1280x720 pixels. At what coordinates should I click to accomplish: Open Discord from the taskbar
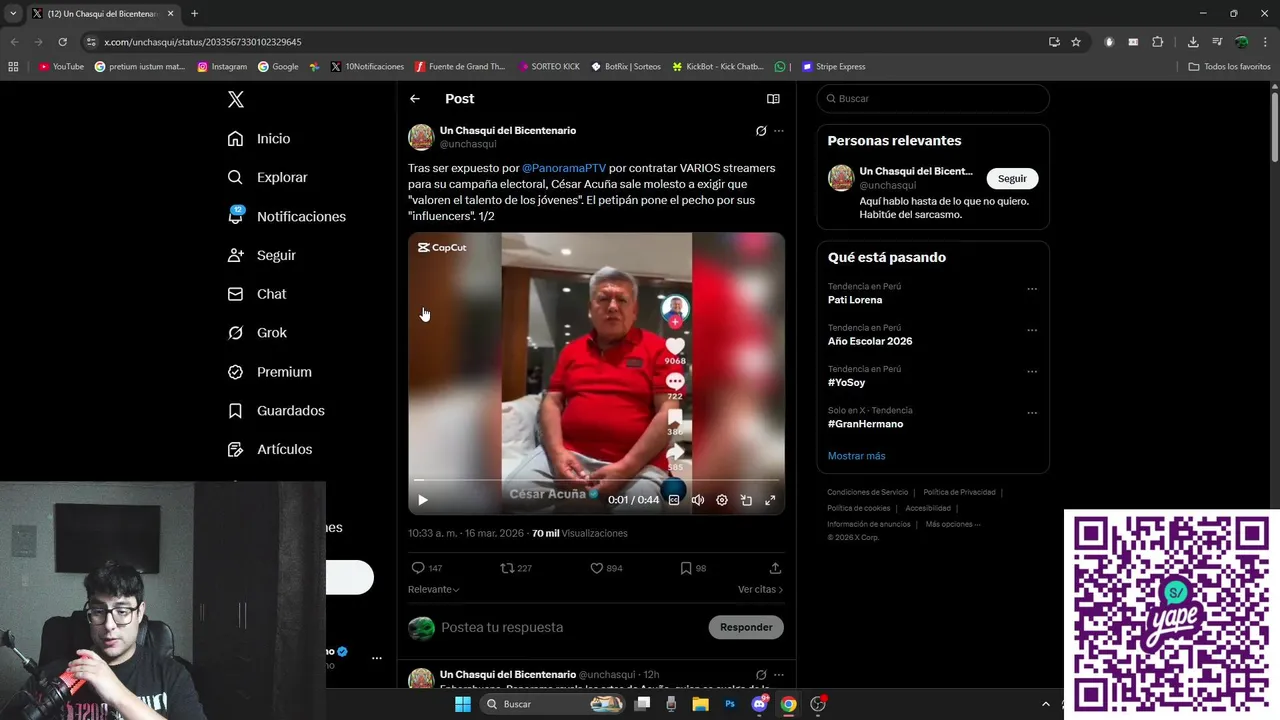(x=759, y=704)
